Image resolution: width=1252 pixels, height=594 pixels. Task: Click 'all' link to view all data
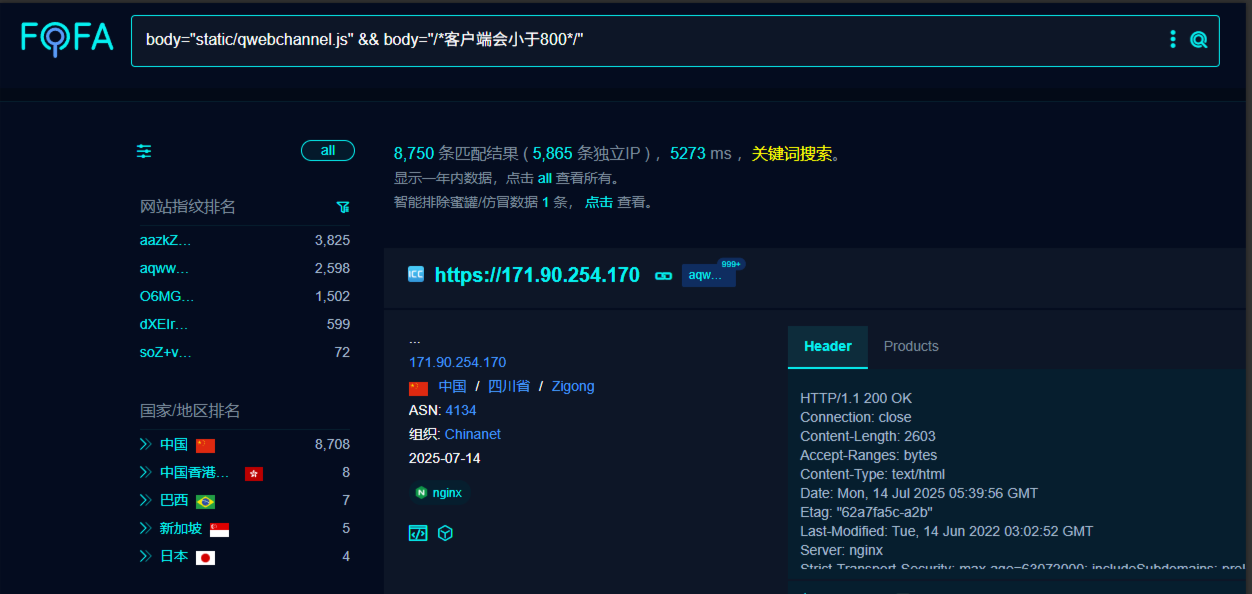545,178
